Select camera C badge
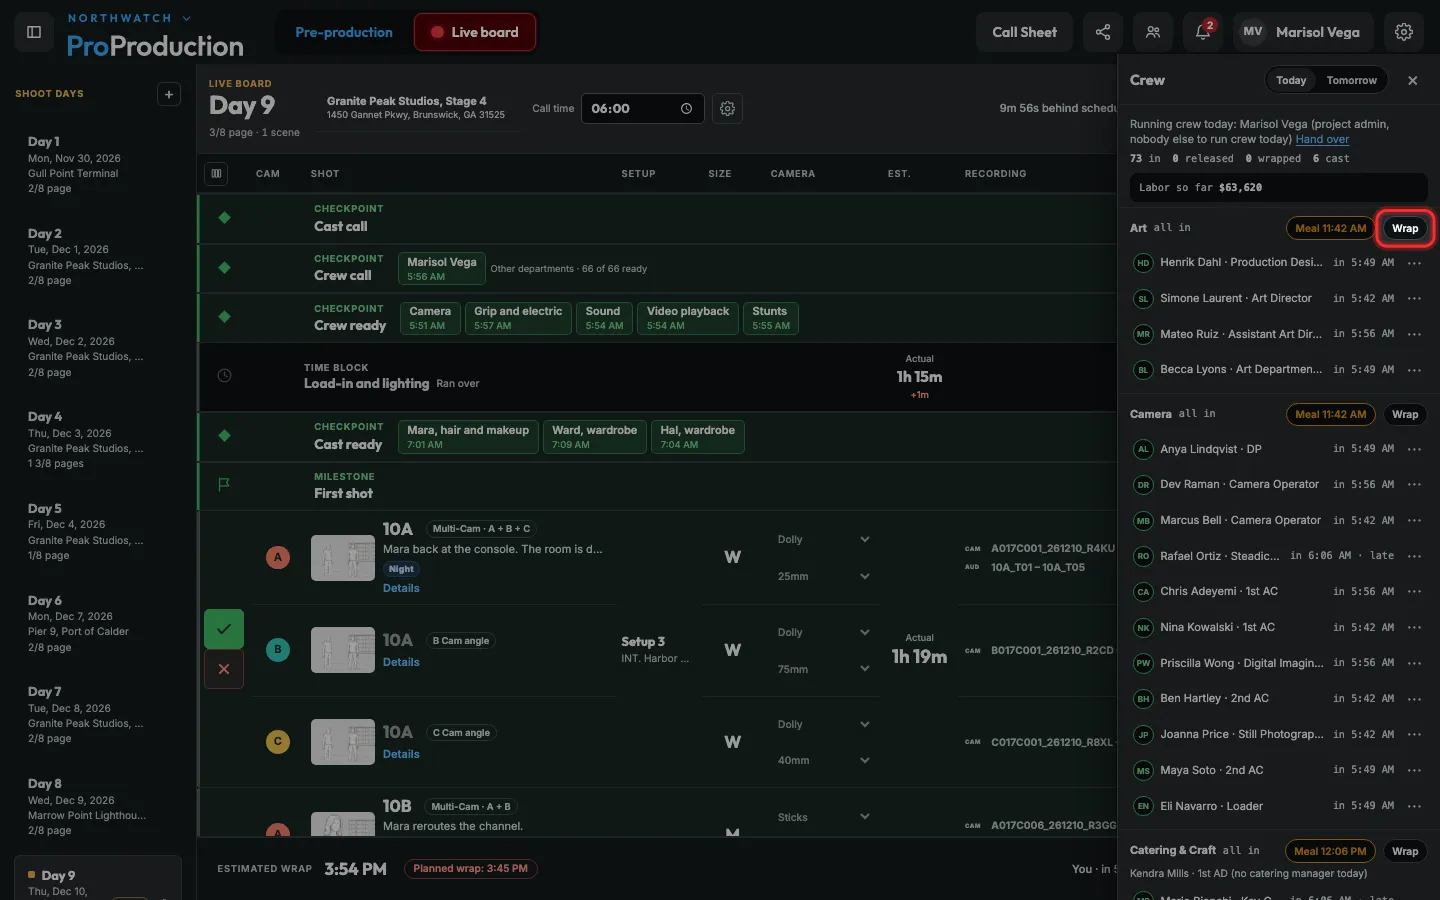Image resolution: width=1440 pixels, height=900 pixels. (x=278, y=742)
